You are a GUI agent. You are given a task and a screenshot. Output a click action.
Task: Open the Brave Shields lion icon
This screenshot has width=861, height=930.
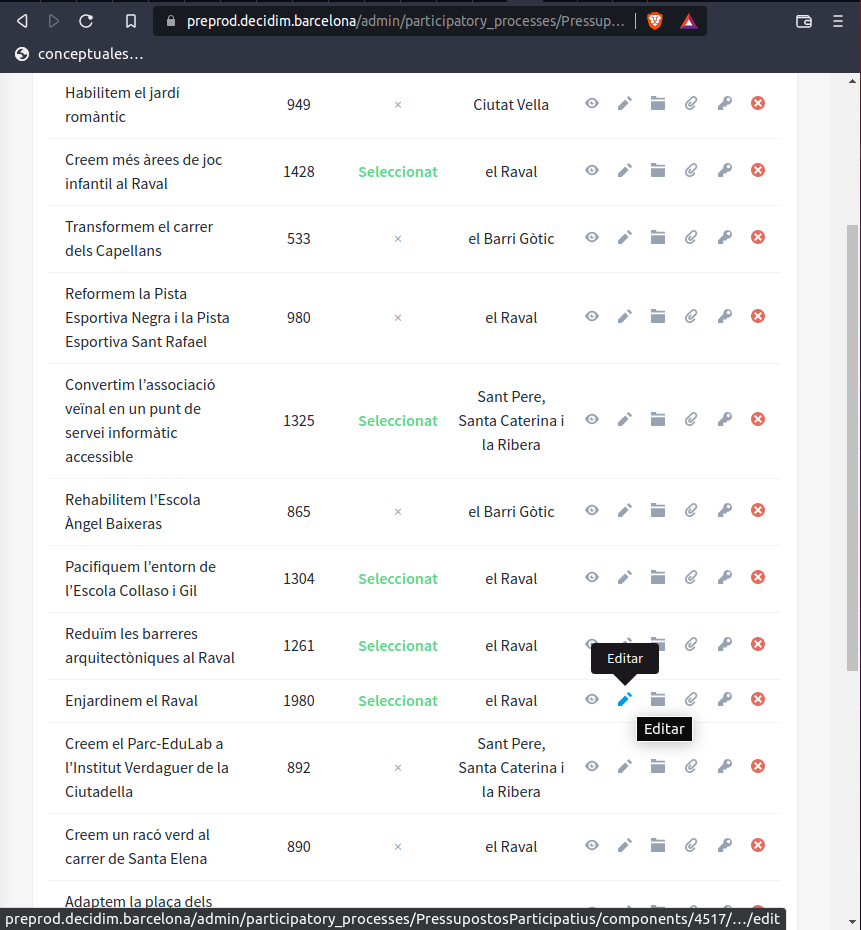[655, 21]
